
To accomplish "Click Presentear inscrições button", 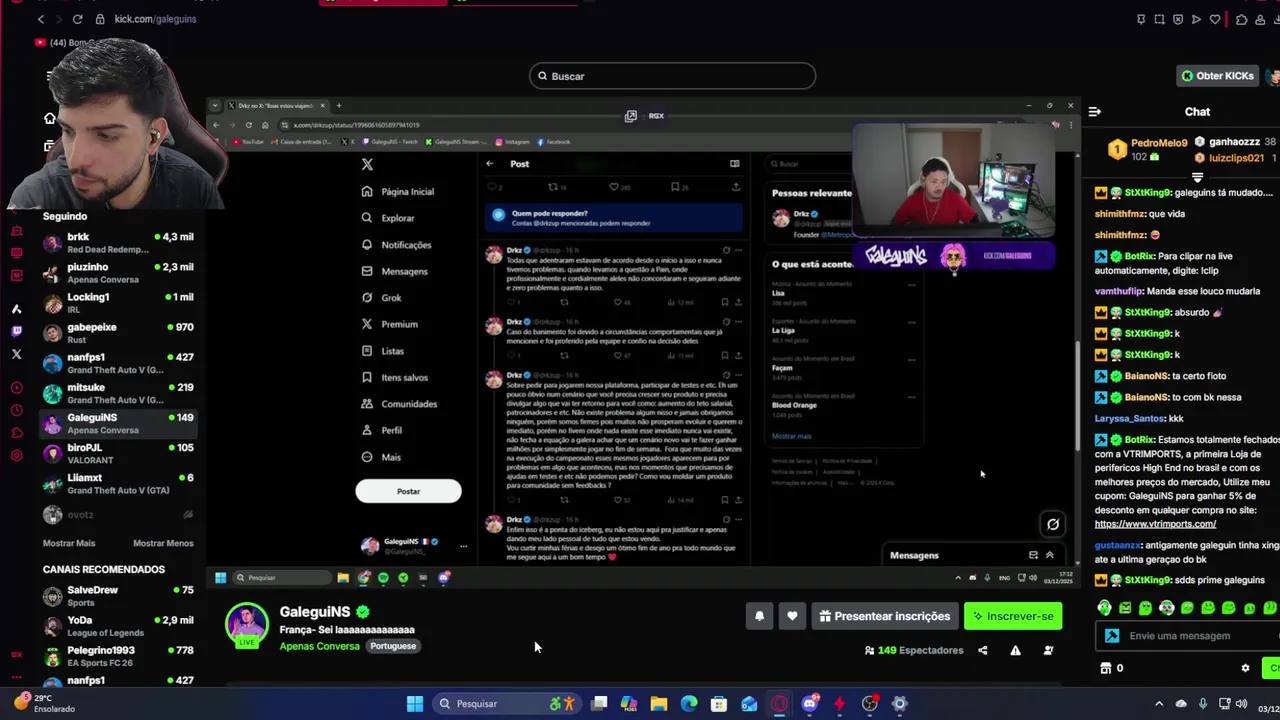I will tap(884, 616).
